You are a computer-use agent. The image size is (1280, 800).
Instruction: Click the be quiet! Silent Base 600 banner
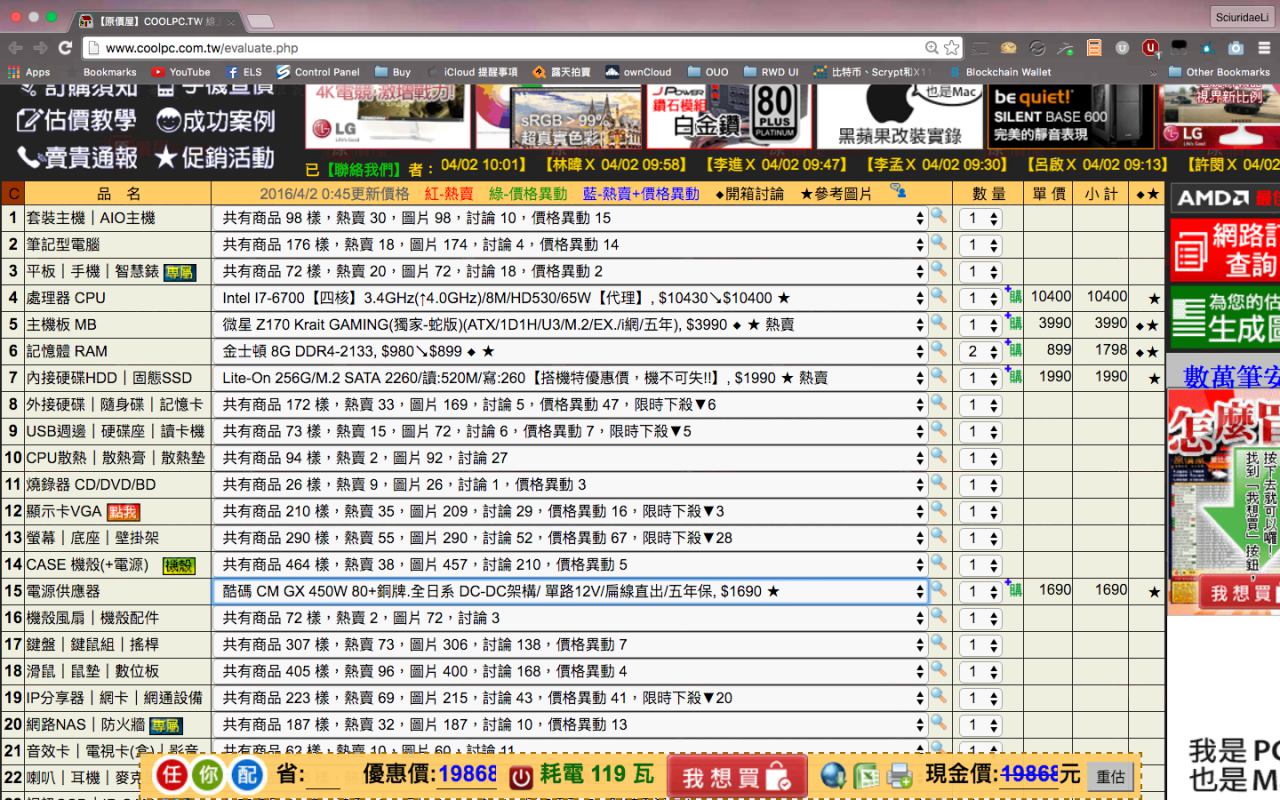pos(1070,117)
